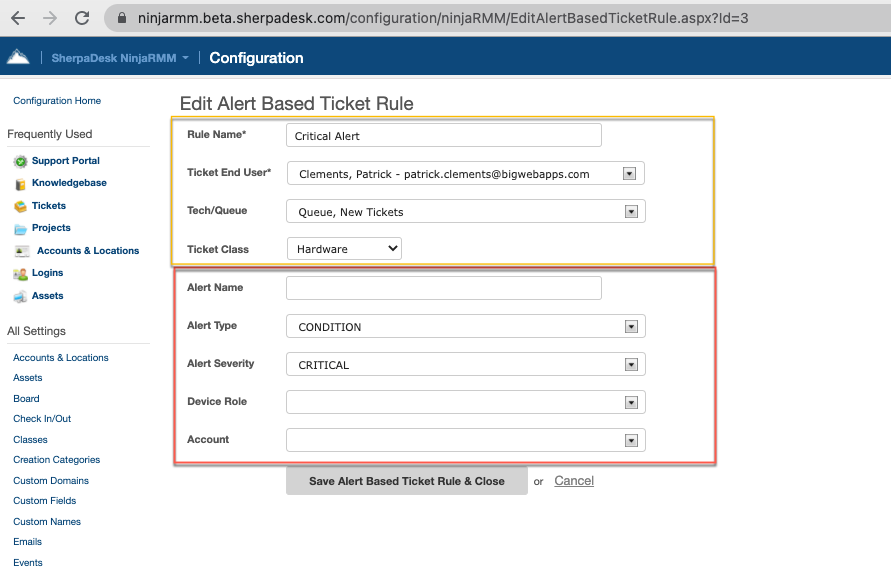Open the Device Role dropdown
The image size is (891, 571).
pos(631,403)
